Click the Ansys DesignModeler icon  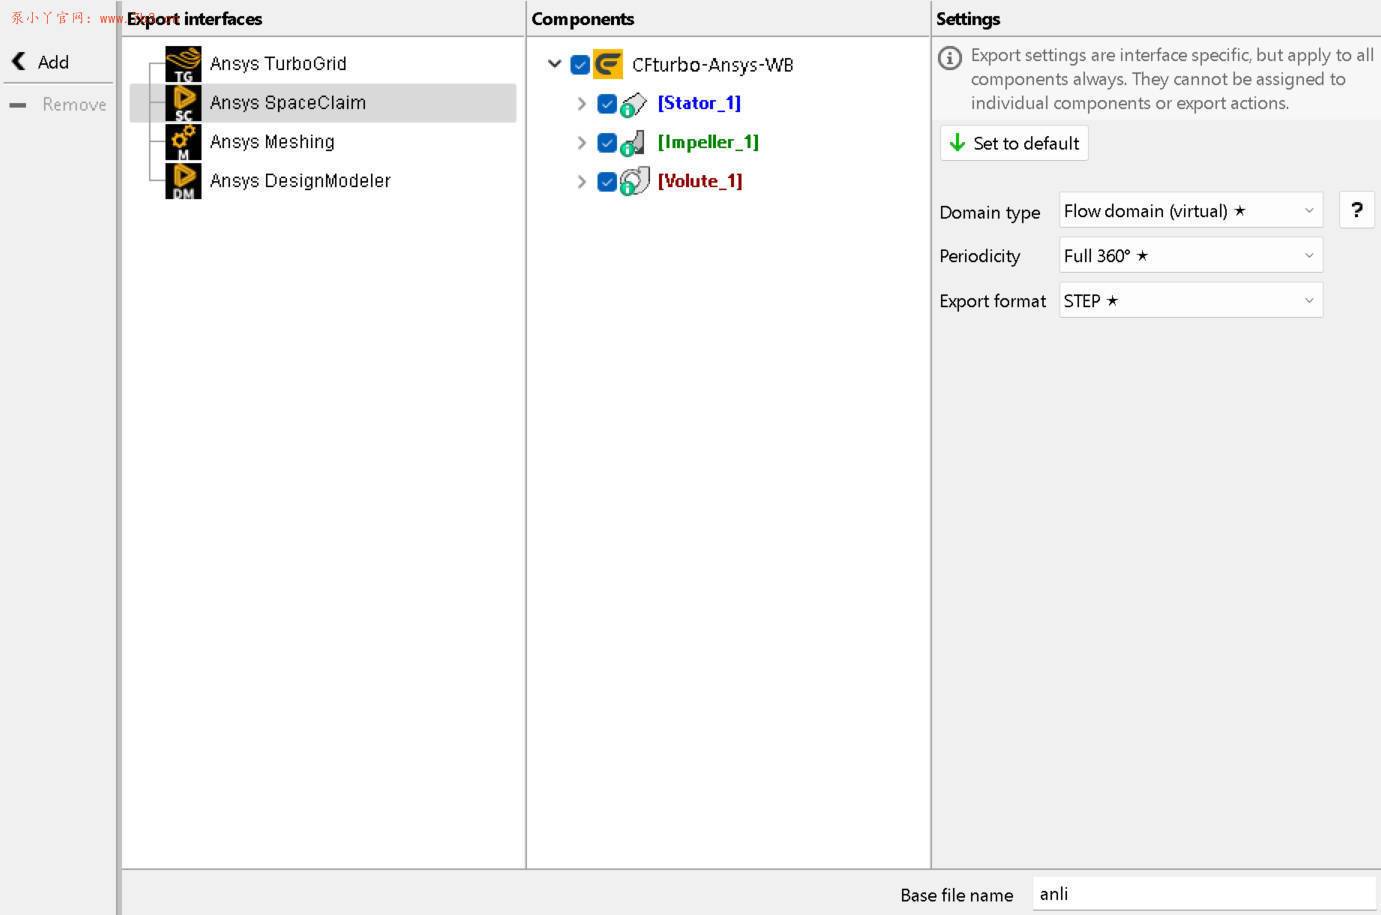click(183, 181)
